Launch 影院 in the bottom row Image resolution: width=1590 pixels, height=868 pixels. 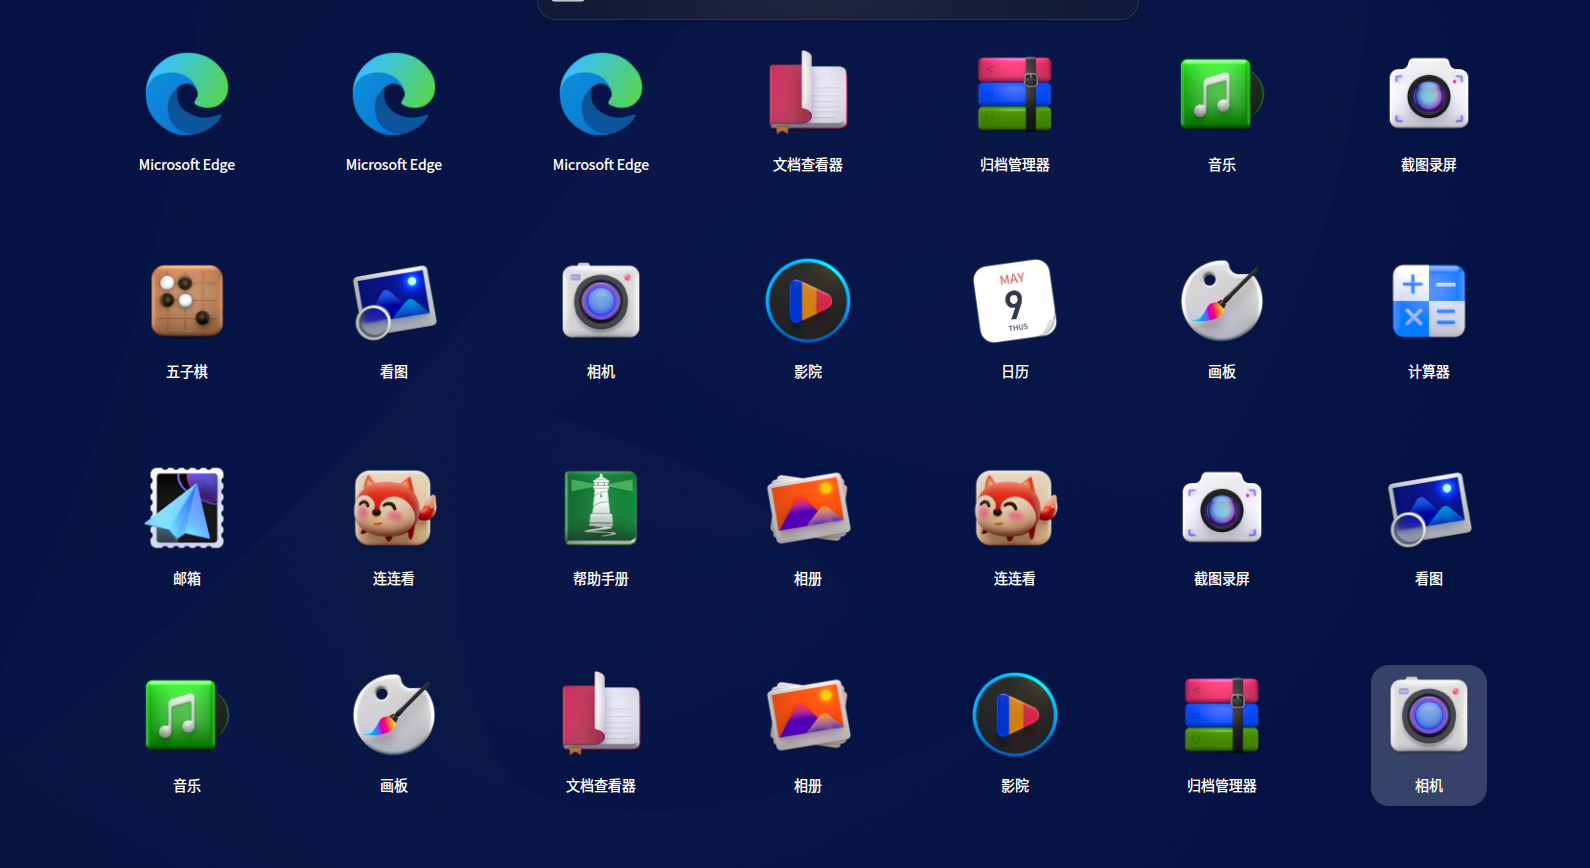click(x=1015, y=715)
